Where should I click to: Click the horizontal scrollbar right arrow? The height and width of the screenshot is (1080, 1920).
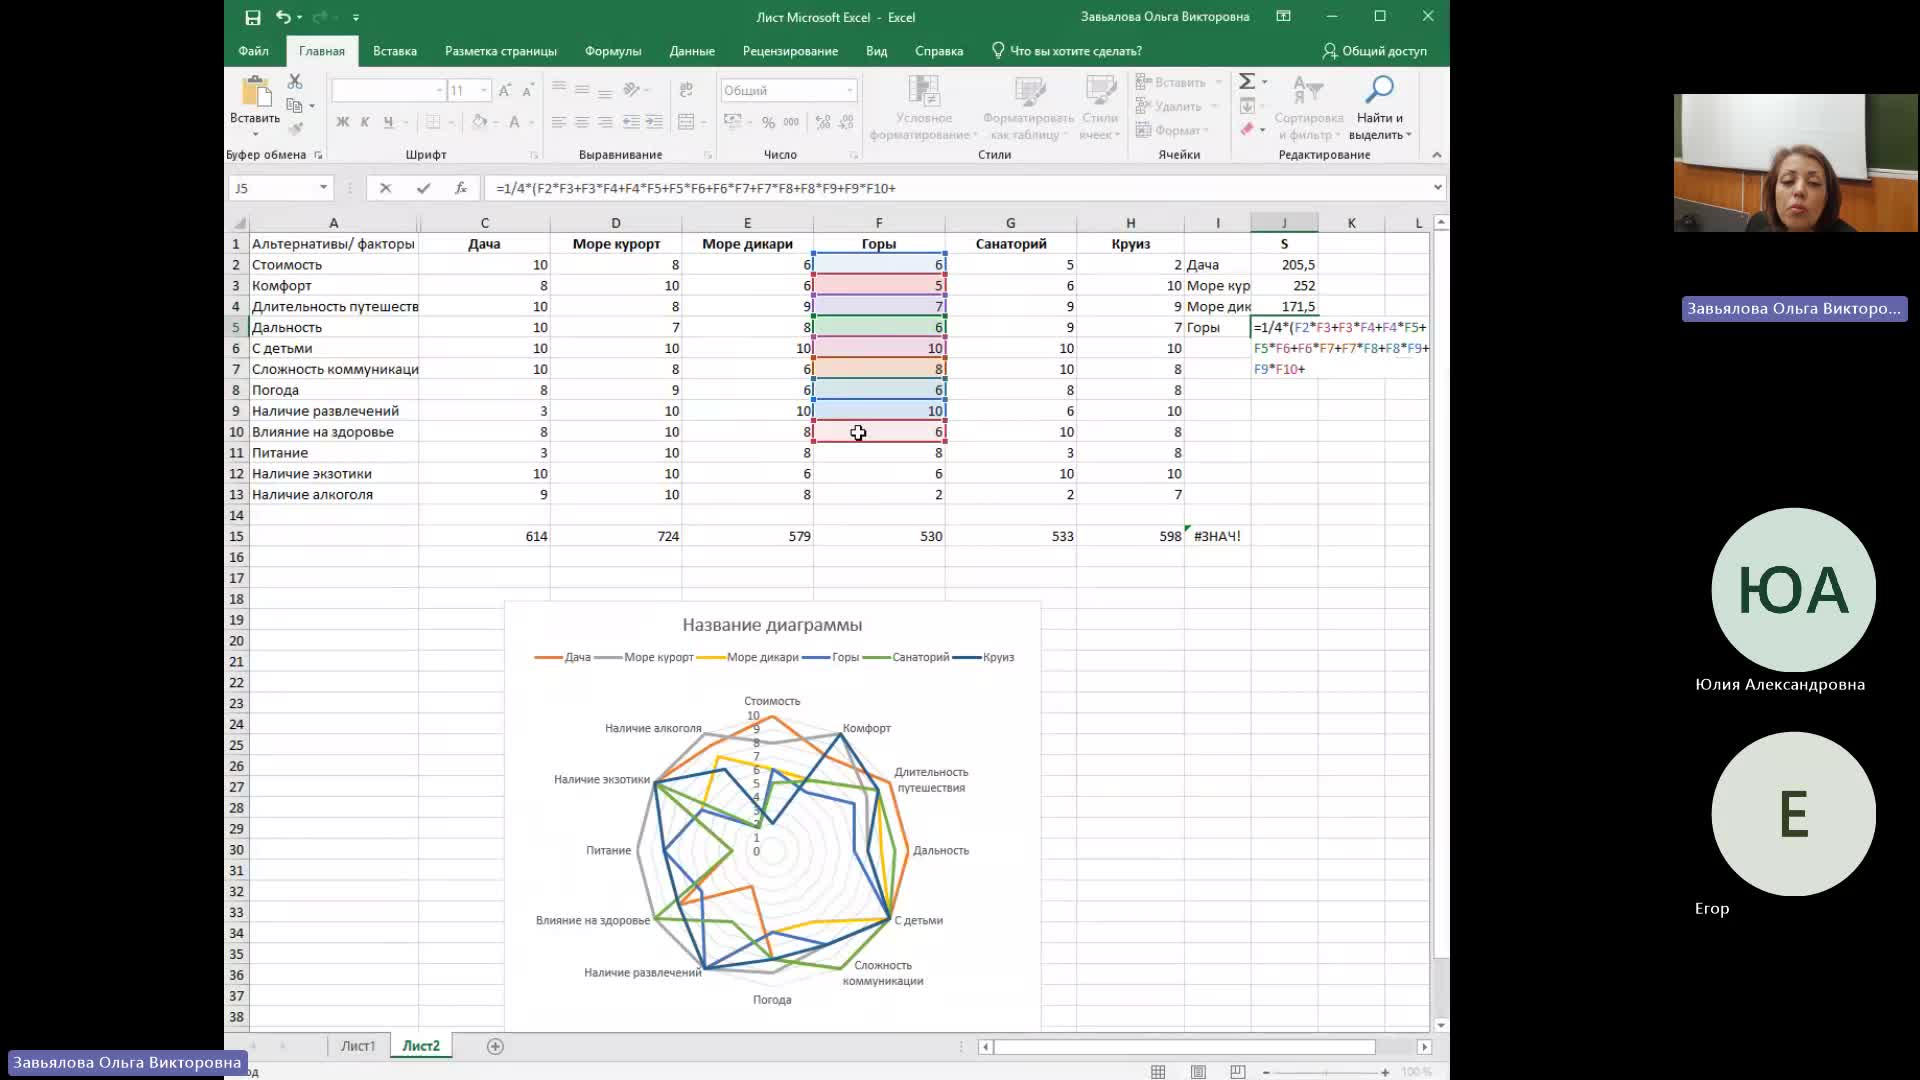[x=1424, y=1046]
